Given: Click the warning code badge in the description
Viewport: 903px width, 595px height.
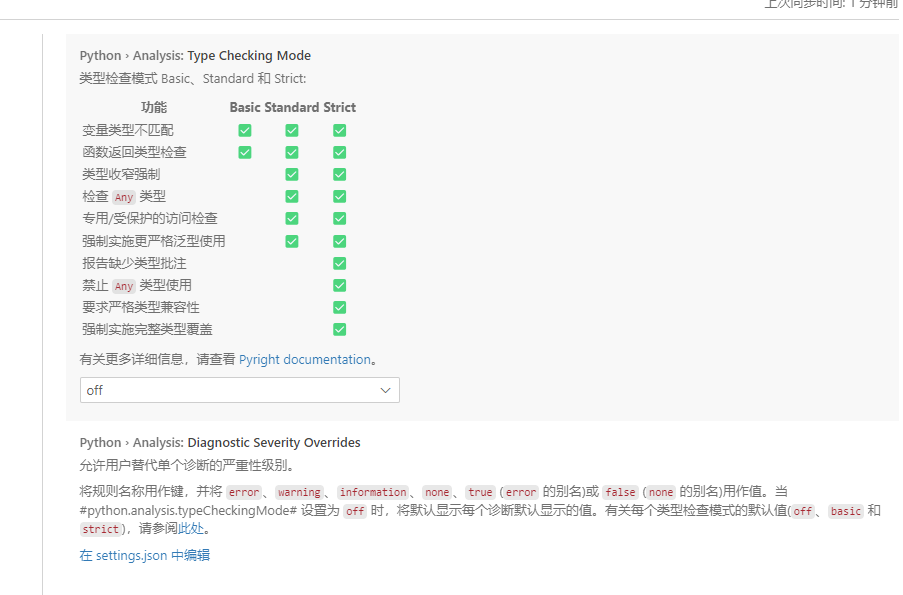Looking at the screenshot, I should click(x=299, y=491).
